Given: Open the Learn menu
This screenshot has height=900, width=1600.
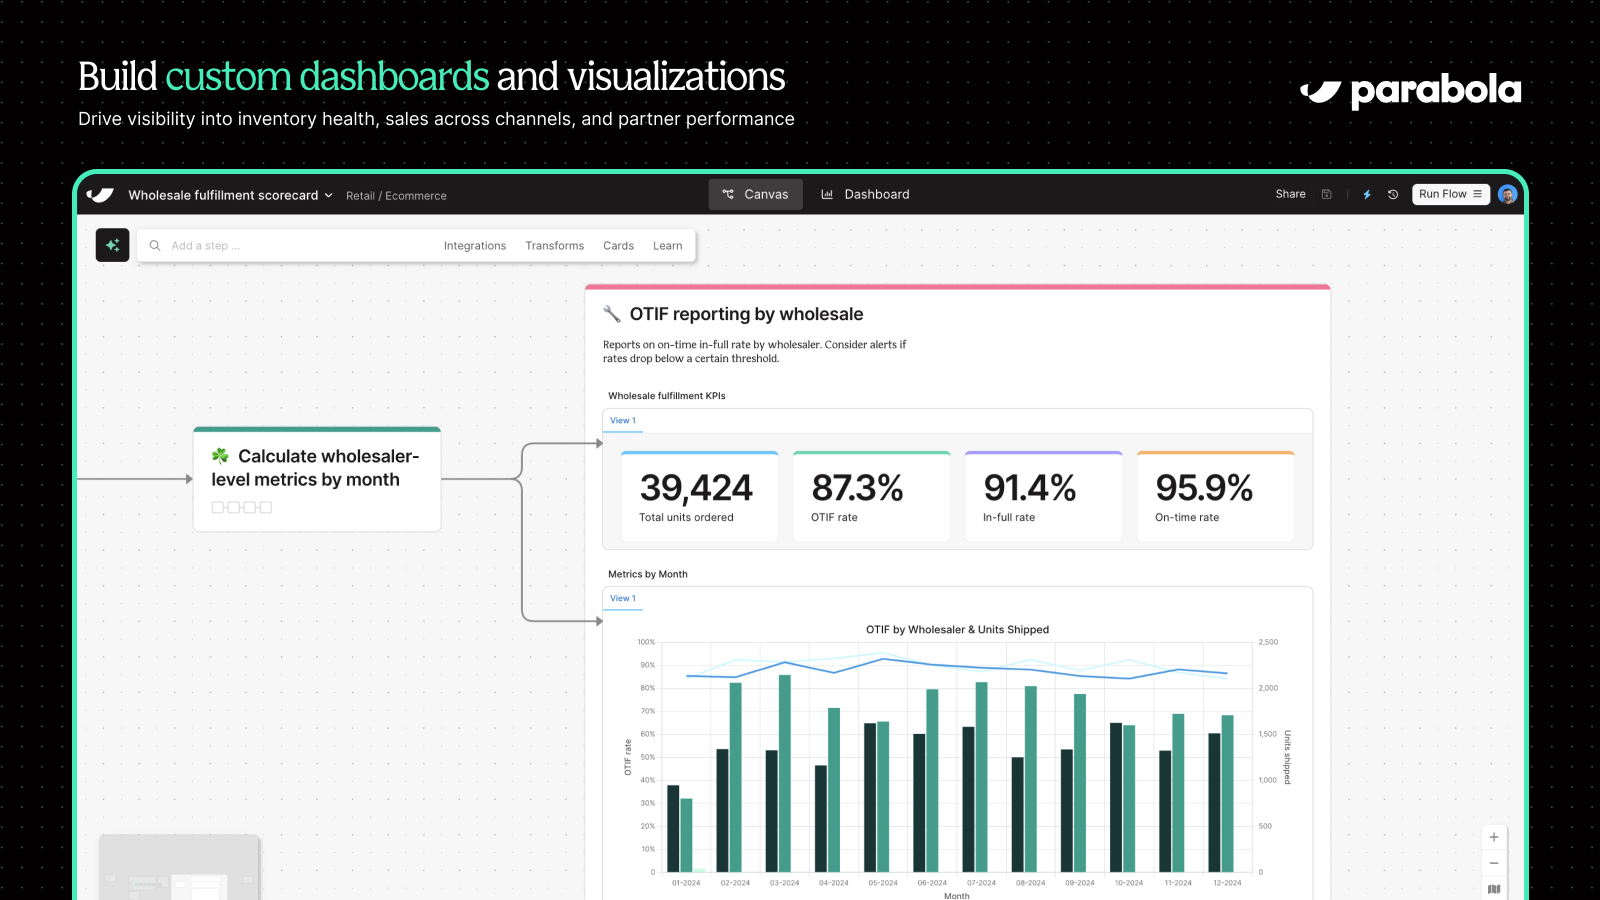Looking at the screenshot, I should tap(668, 246).
